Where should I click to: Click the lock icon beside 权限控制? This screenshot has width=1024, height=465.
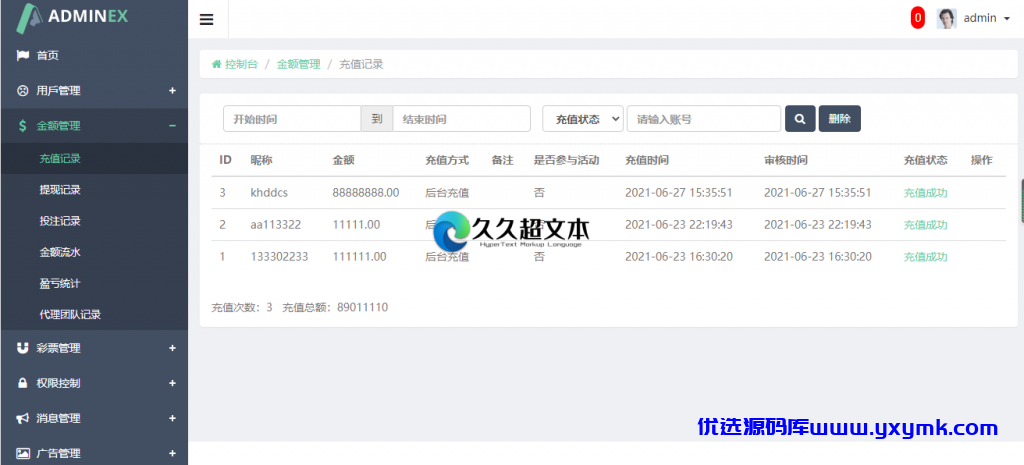pos(22,383)
